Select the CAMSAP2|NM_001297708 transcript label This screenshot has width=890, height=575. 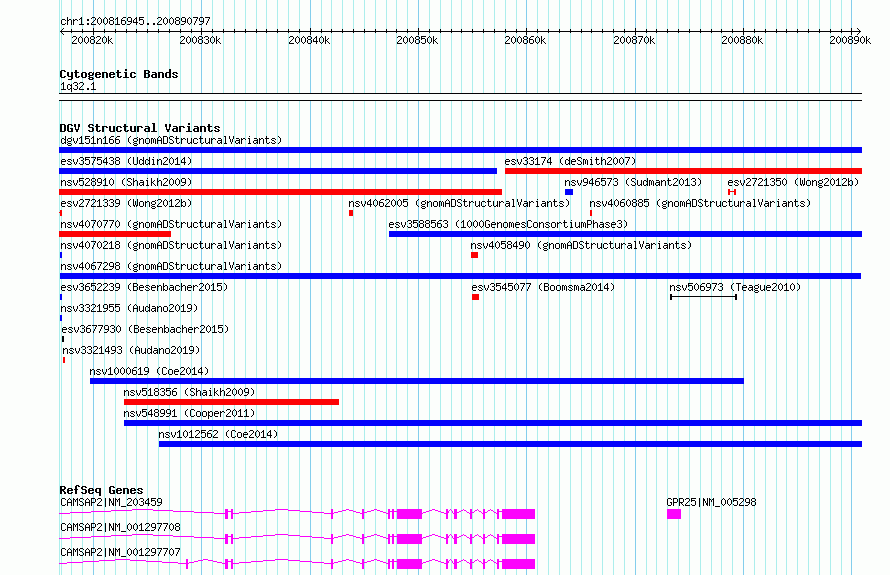(x=120, y=527)
